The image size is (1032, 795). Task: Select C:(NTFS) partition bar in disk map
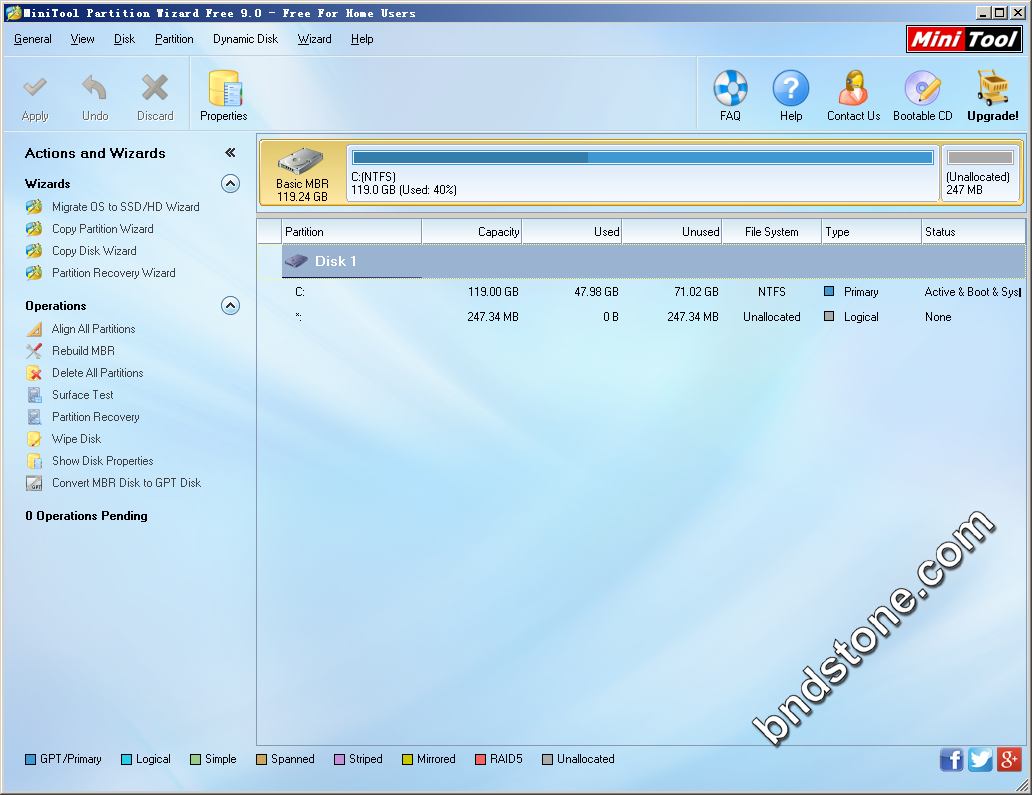coord(642,174)
